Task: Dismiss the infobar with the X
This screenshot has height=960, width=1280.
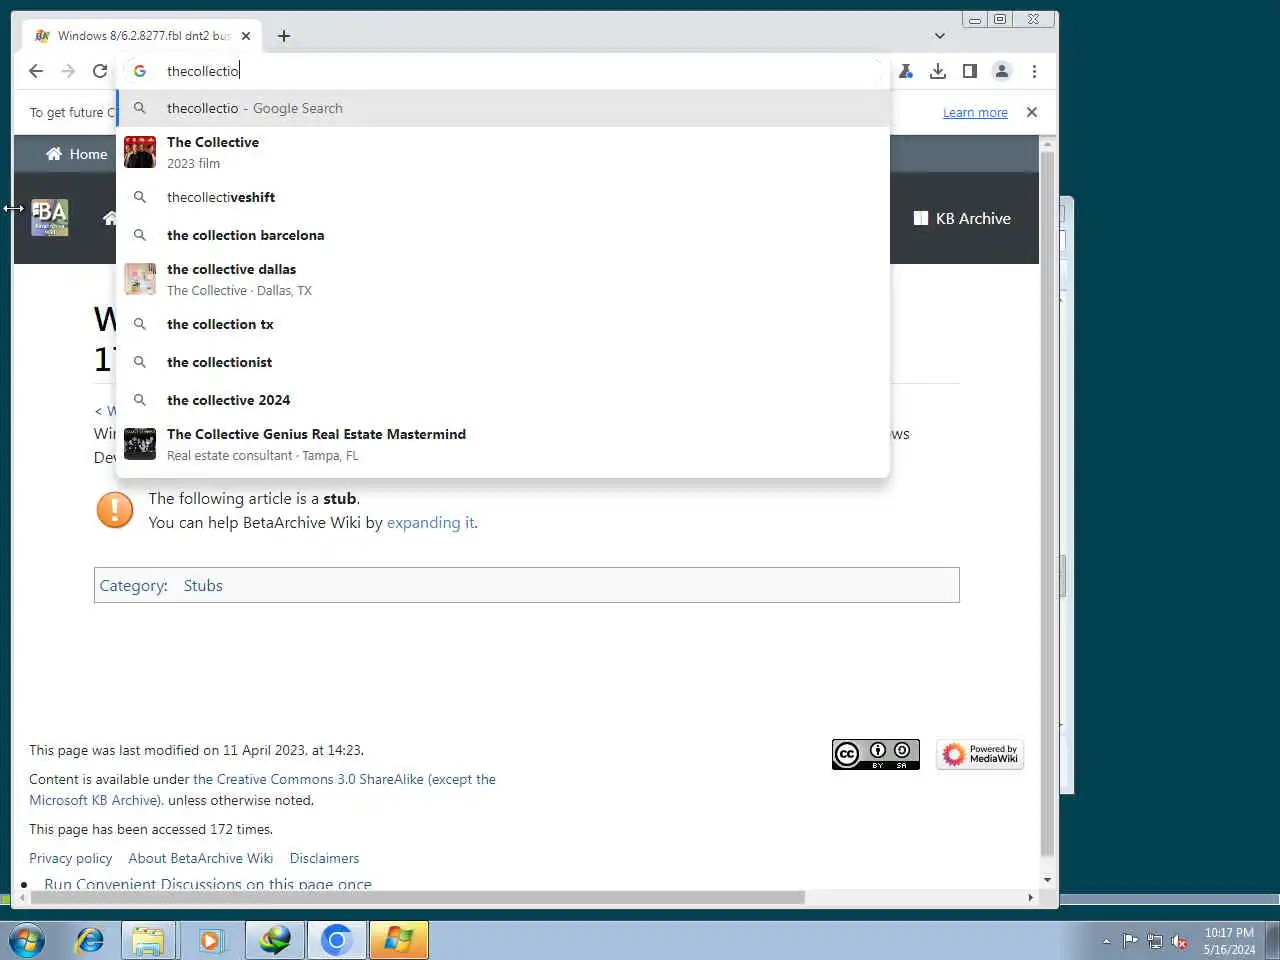Action: [1032, 112]
